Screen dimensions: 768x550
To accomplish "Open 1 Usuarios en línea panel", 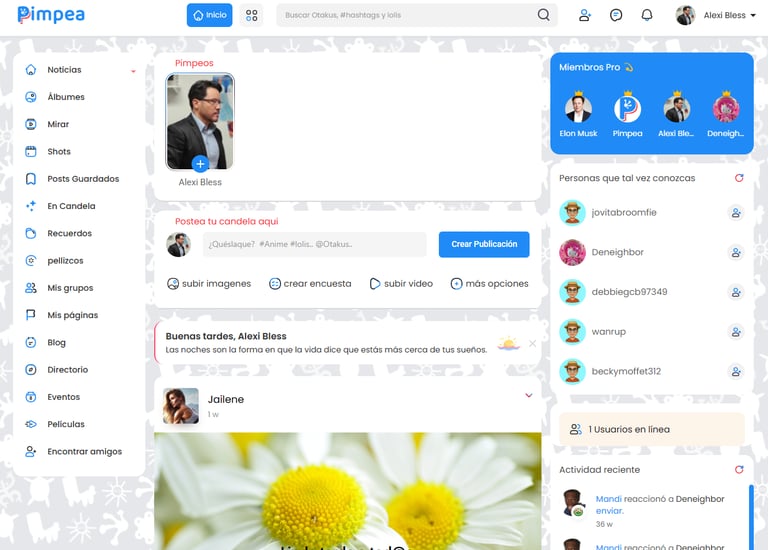I will (x=651, y=430).
